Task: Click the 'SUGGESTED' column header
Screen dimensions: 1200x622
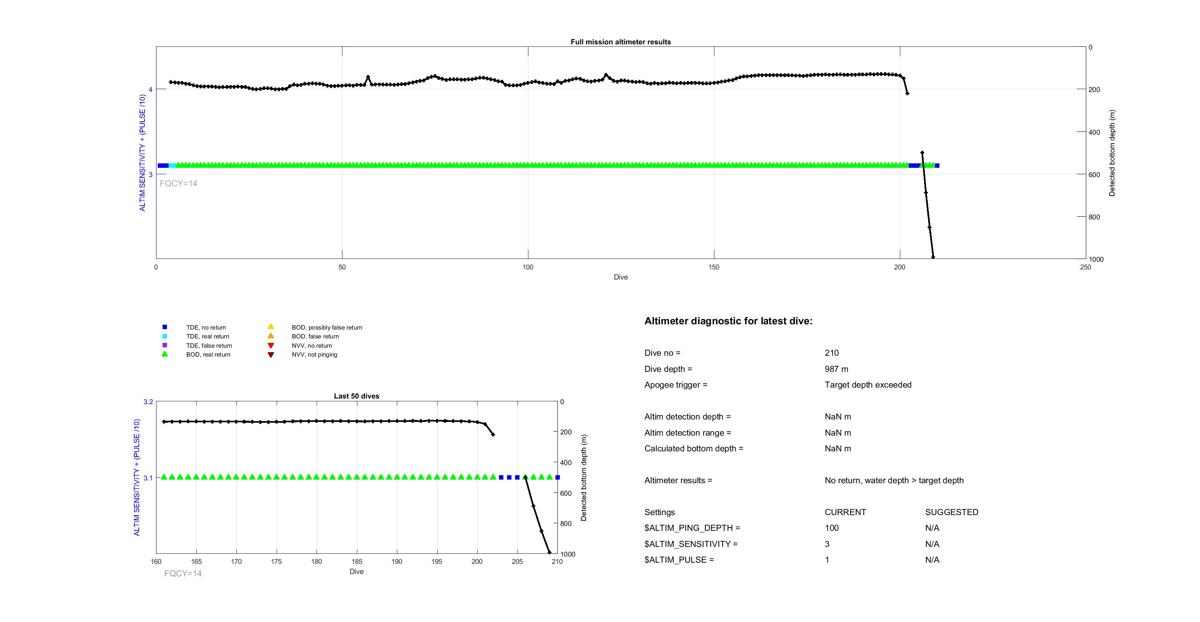Action: tap(952, 512)
